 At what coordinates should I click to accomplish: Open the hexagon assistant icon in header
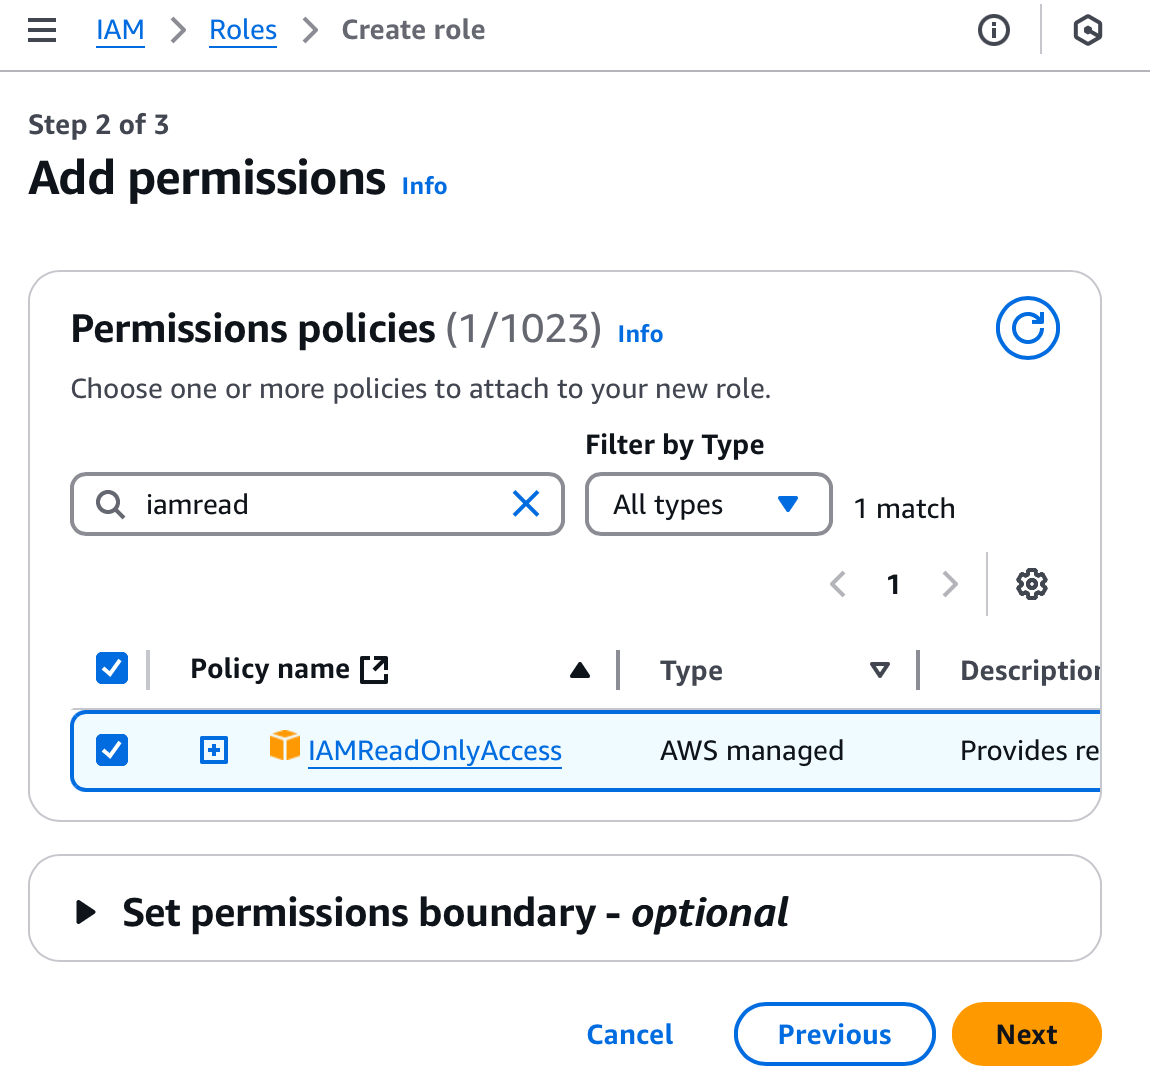click(1087, 31)
